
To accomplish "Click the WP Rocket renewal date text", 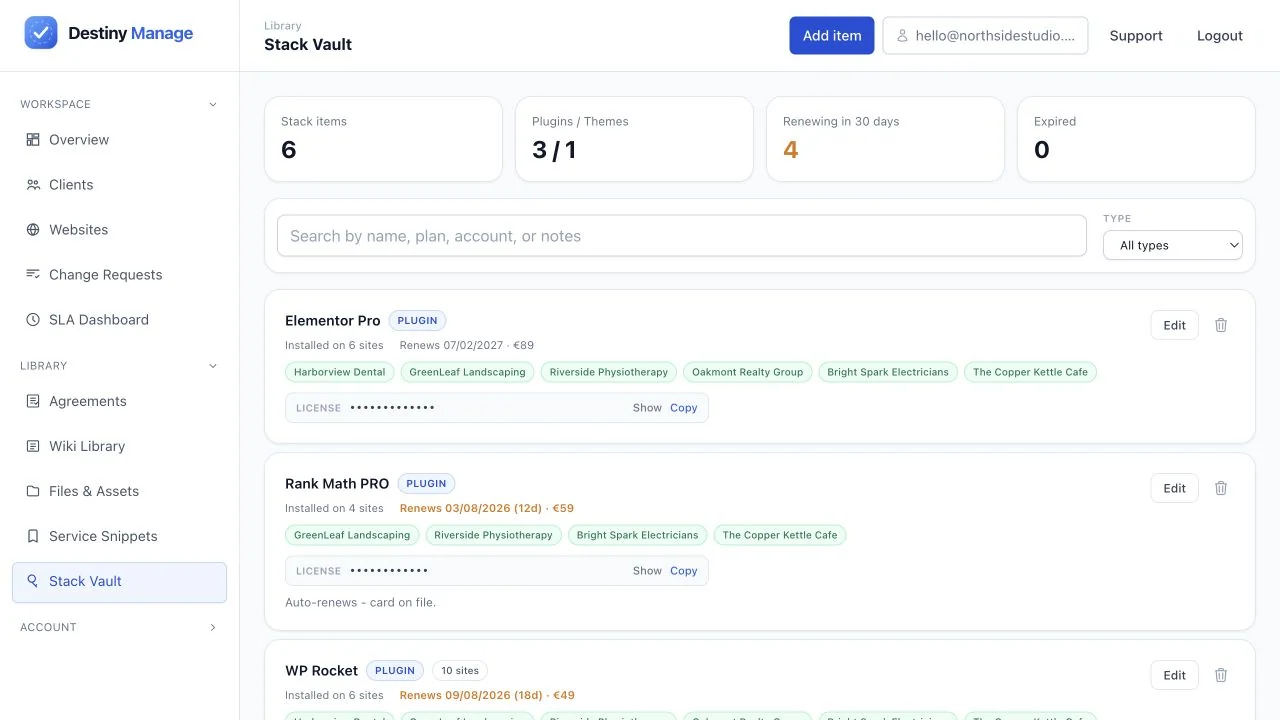I will tap(487, 695).
